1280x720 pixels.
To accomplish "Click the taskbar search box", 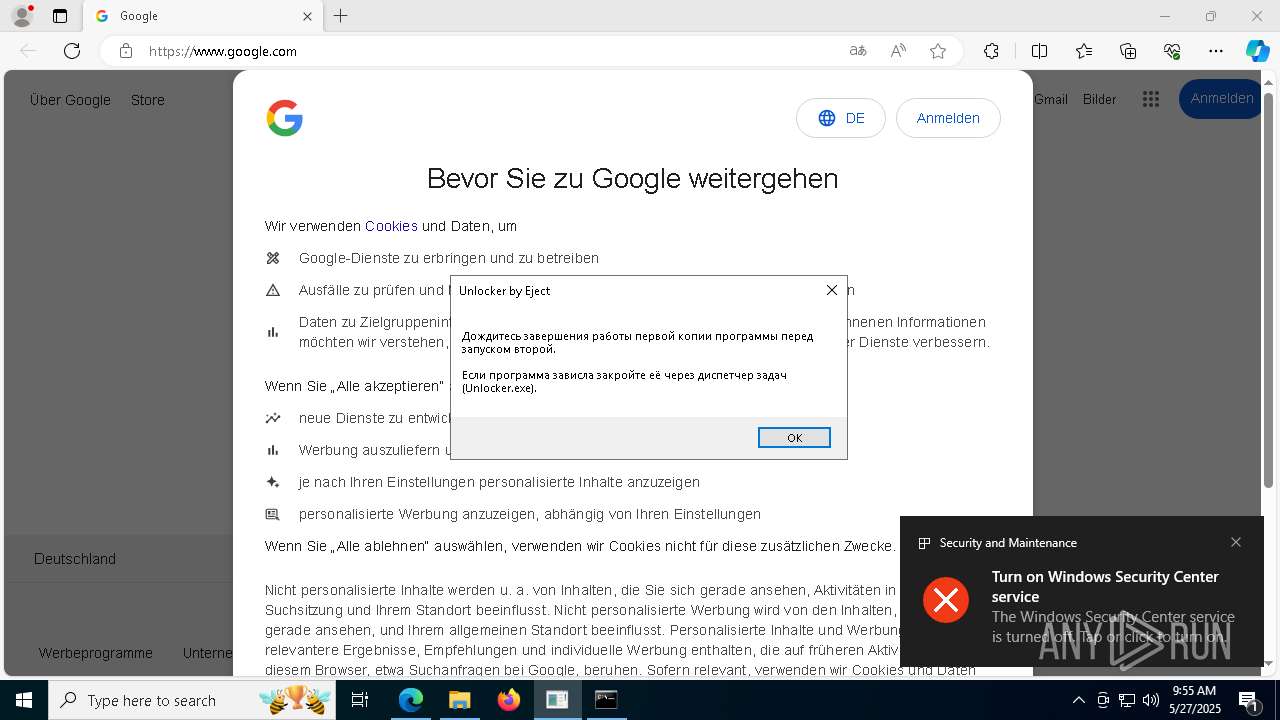I will [x=192, y=700].
